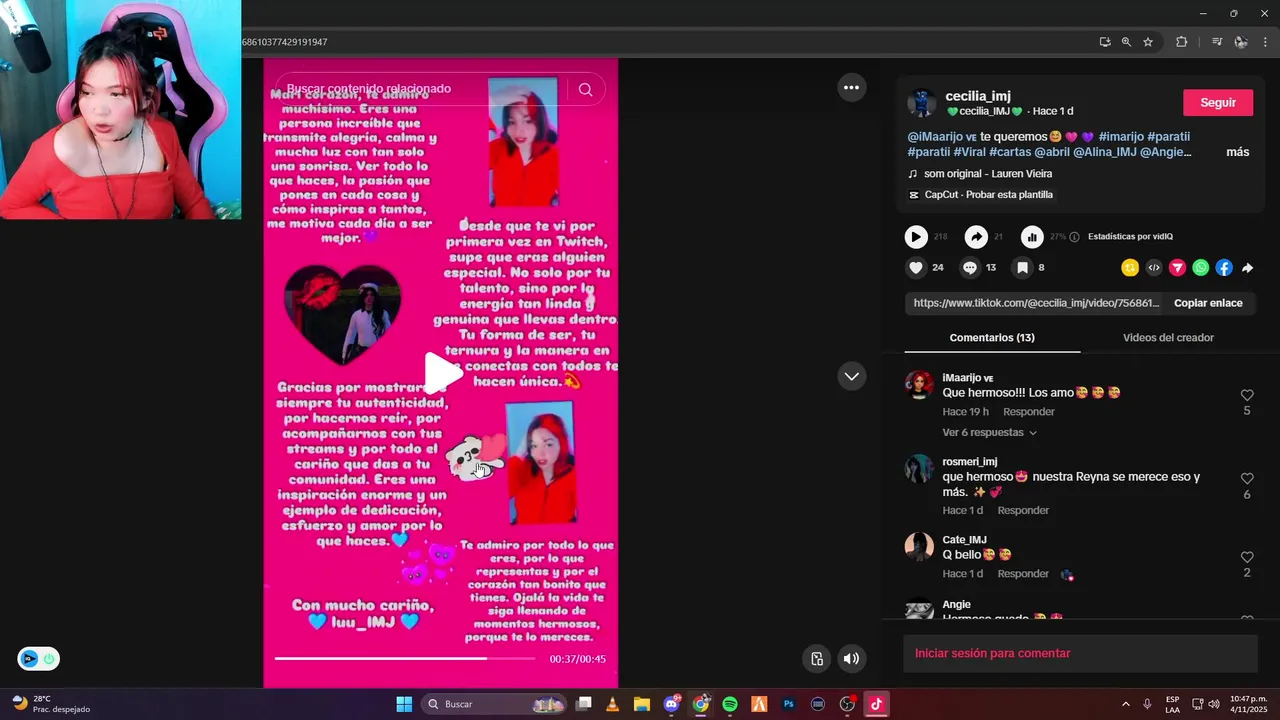1280x720 pixels.
Task: Like Cate_IMJ's comment heart
Action: (x=1247, y=557)
